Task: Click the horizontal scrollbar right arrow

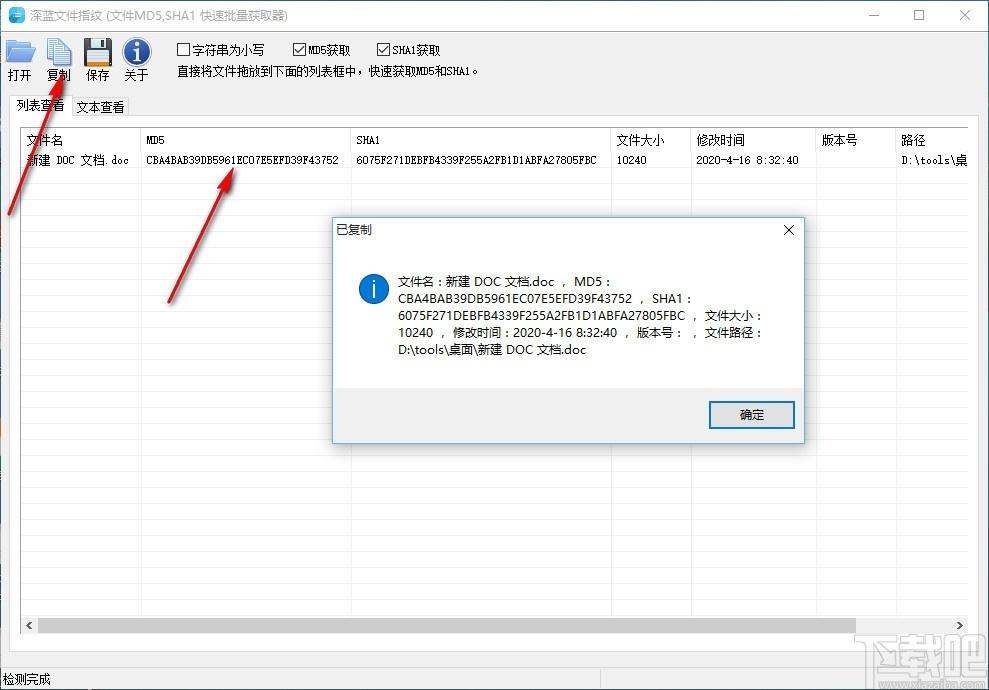Action: (x=959, y=625)
